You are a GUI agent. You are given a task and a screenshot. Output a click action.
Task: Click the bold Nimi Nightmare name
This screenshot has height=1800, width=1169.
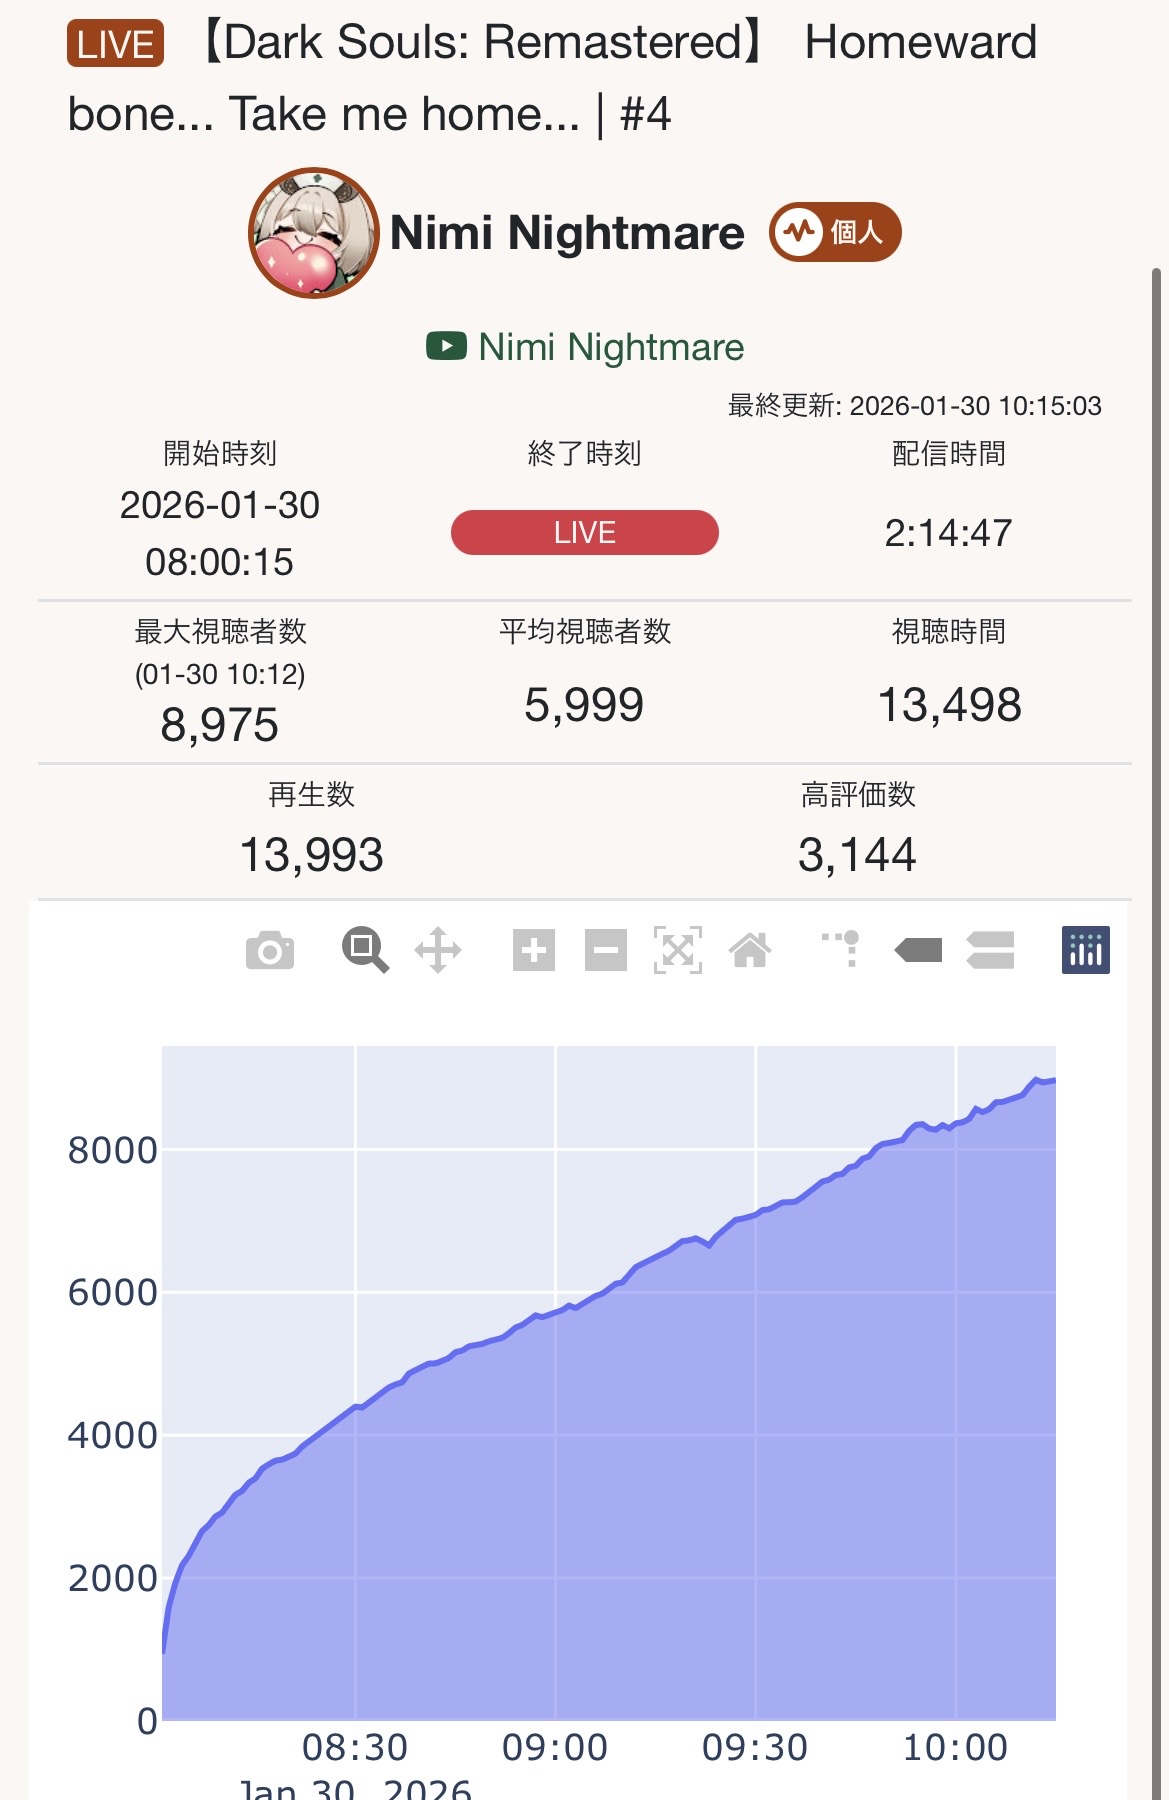tap(567, 232)
